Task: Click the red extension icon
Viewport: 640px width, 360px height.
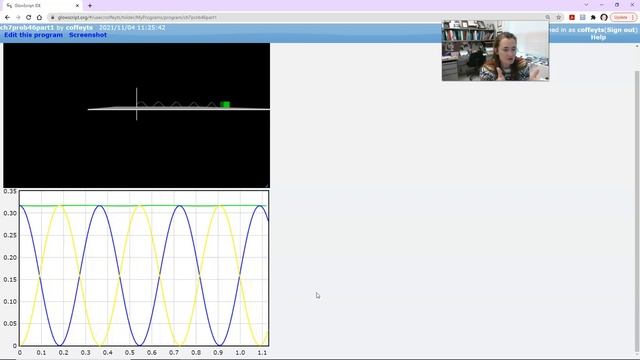Action: (572, 18)
